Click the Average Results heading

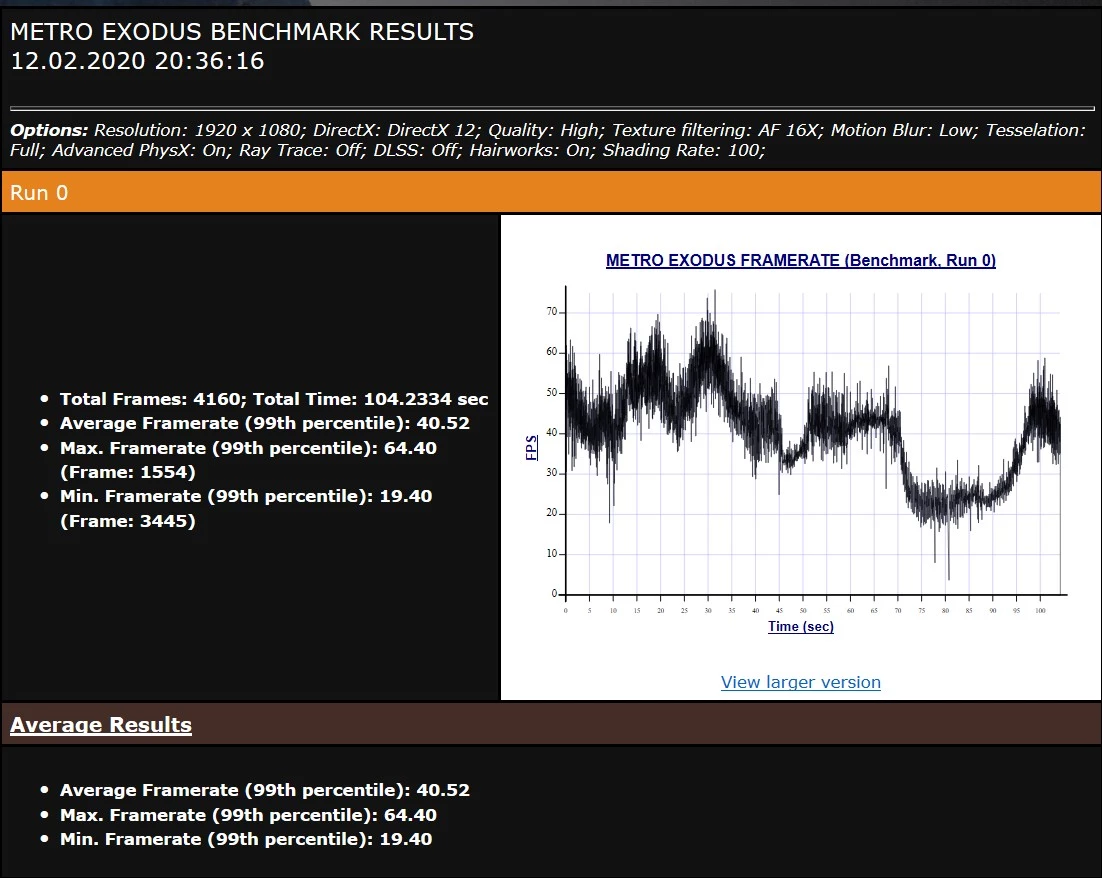click(x=101, y=725)
